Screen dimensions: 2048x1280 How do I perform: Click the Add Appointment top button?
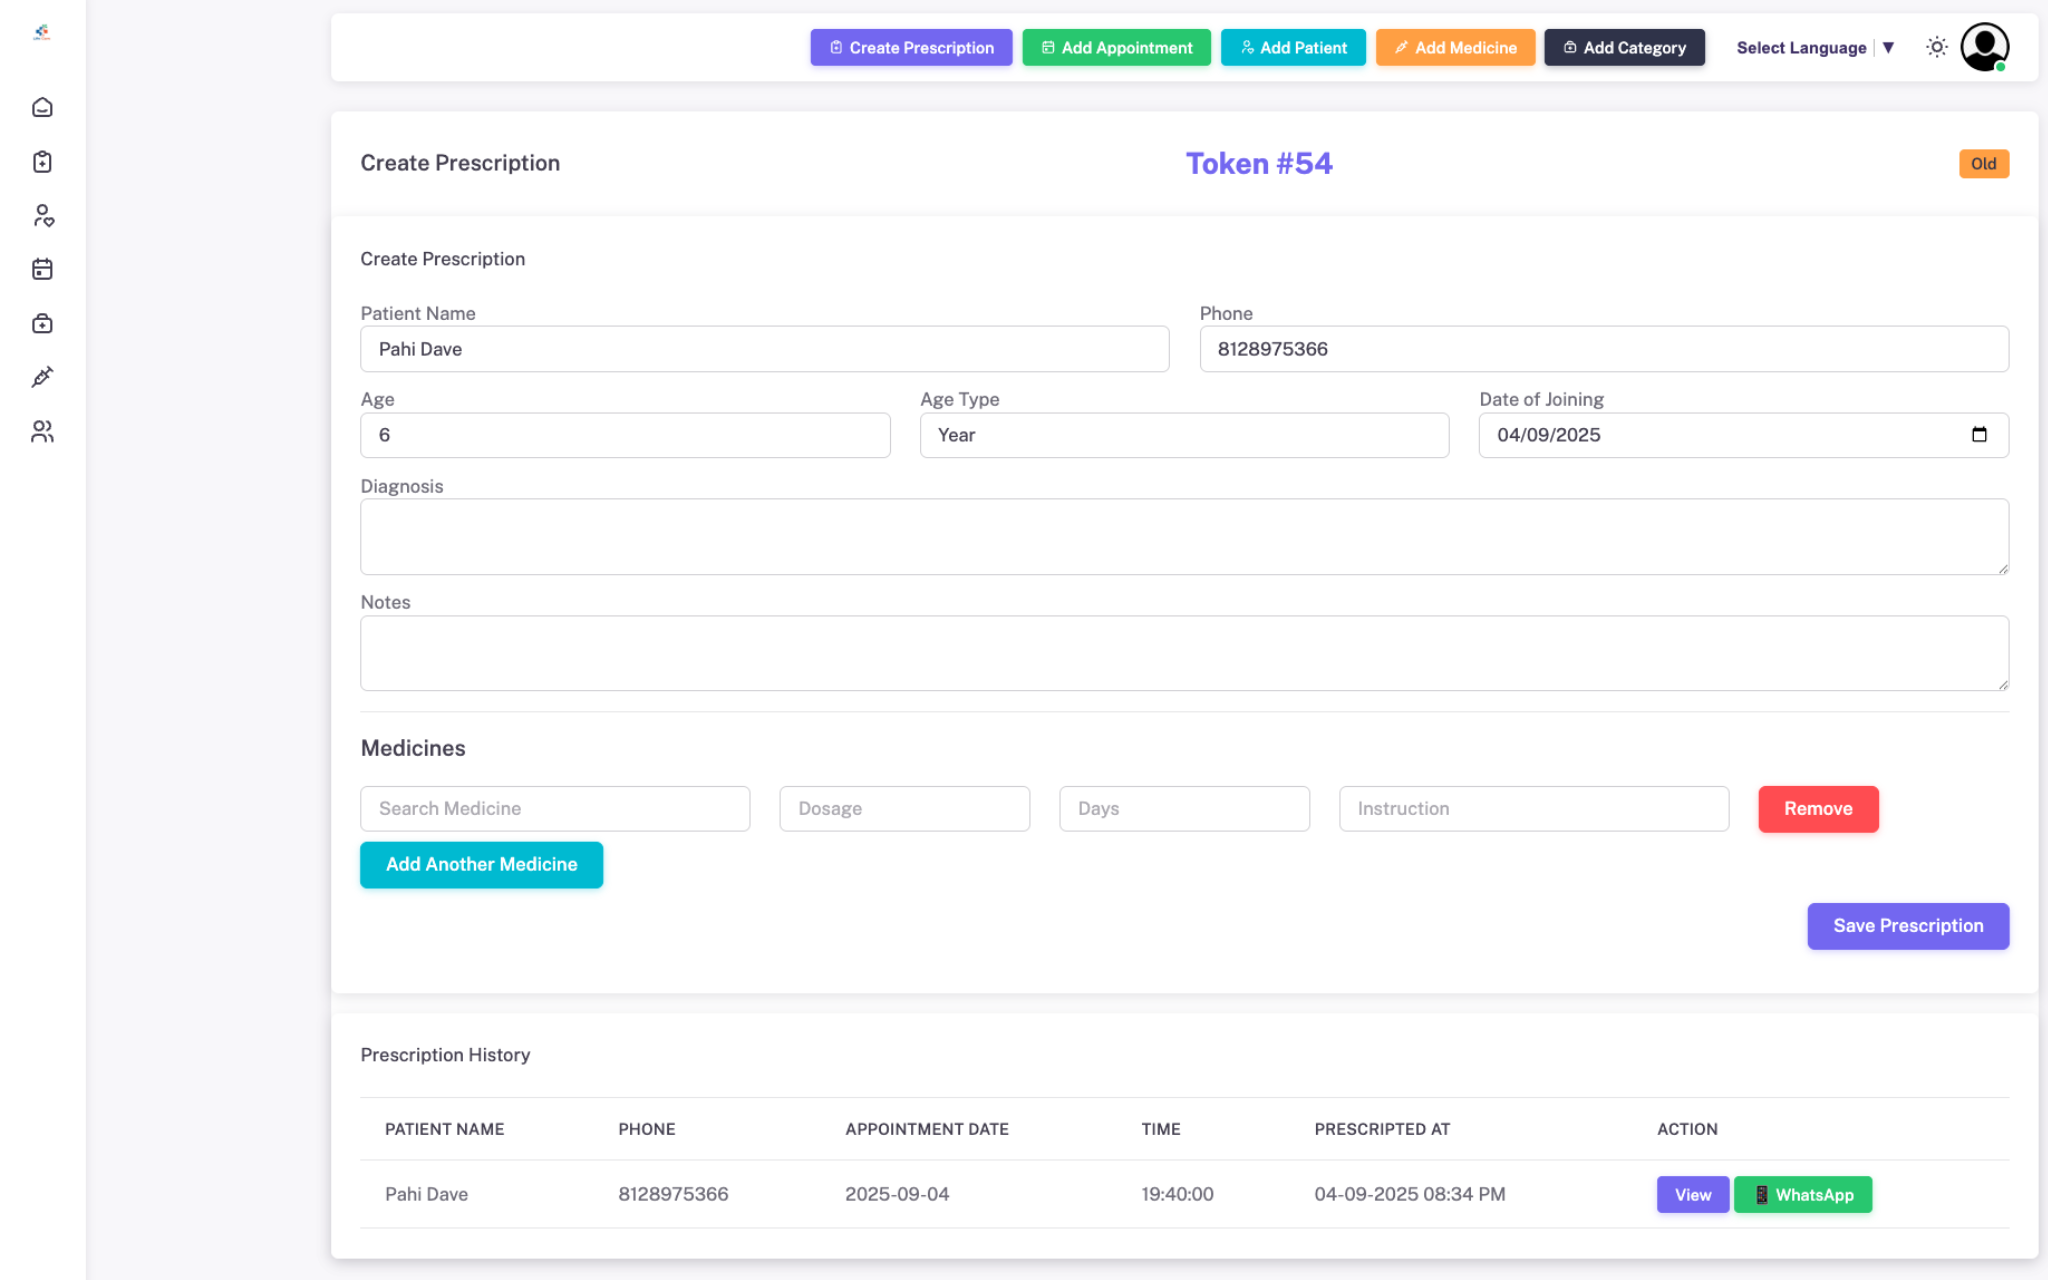pos(1116,47)
